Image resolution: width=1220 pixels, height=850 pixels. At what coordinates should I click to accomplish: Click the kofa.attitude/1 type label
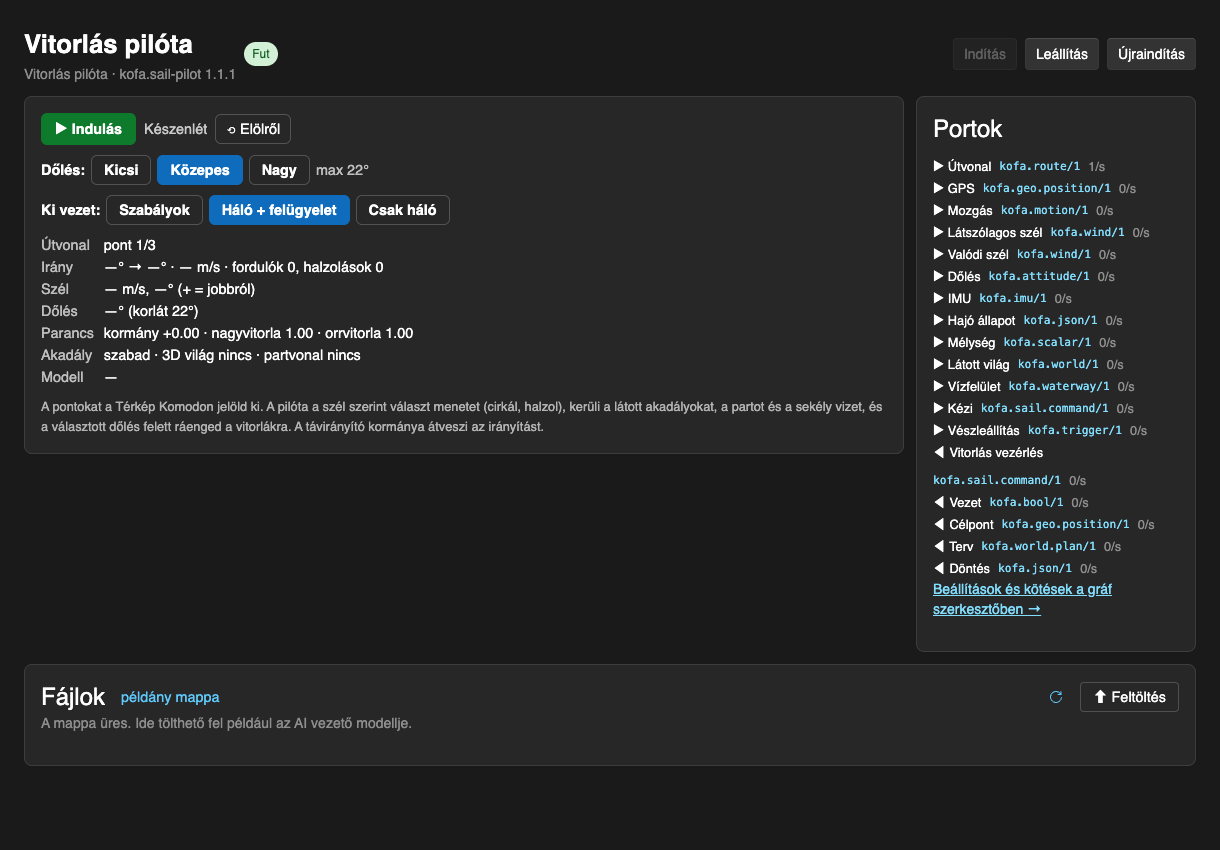(x=1038, y=276)
